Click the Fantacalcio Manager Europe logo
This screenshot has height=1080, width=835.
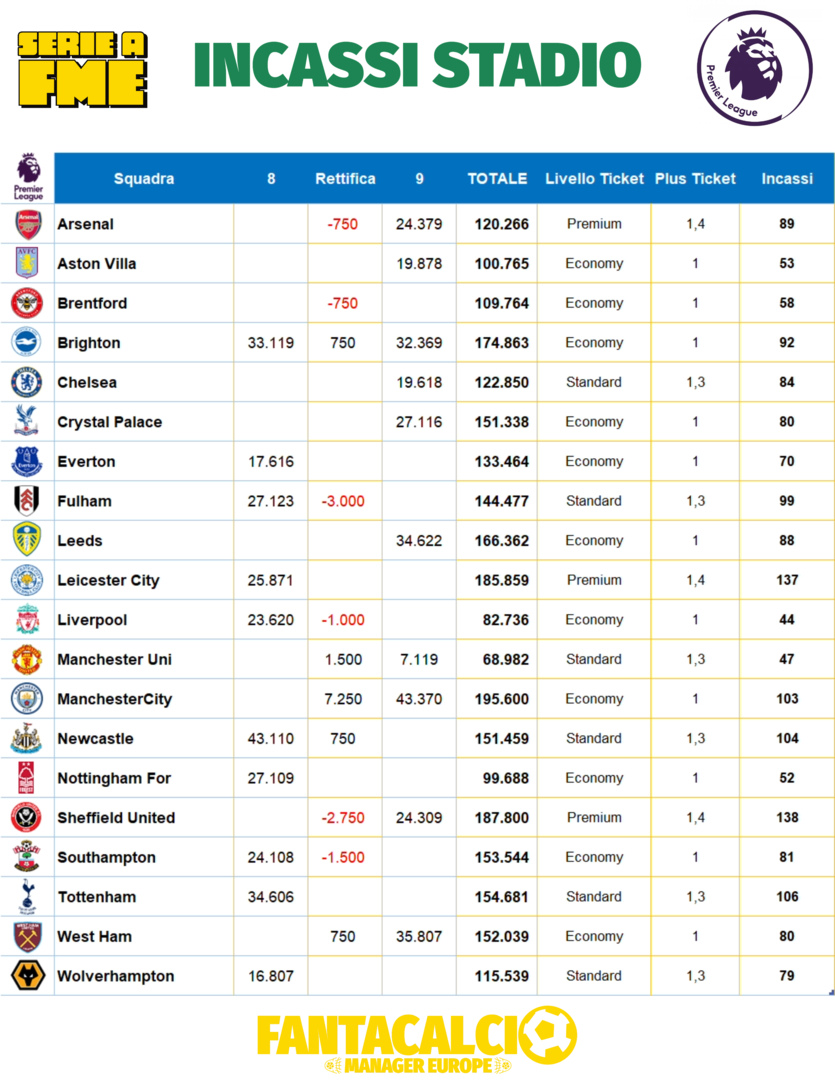(417, 1040)
